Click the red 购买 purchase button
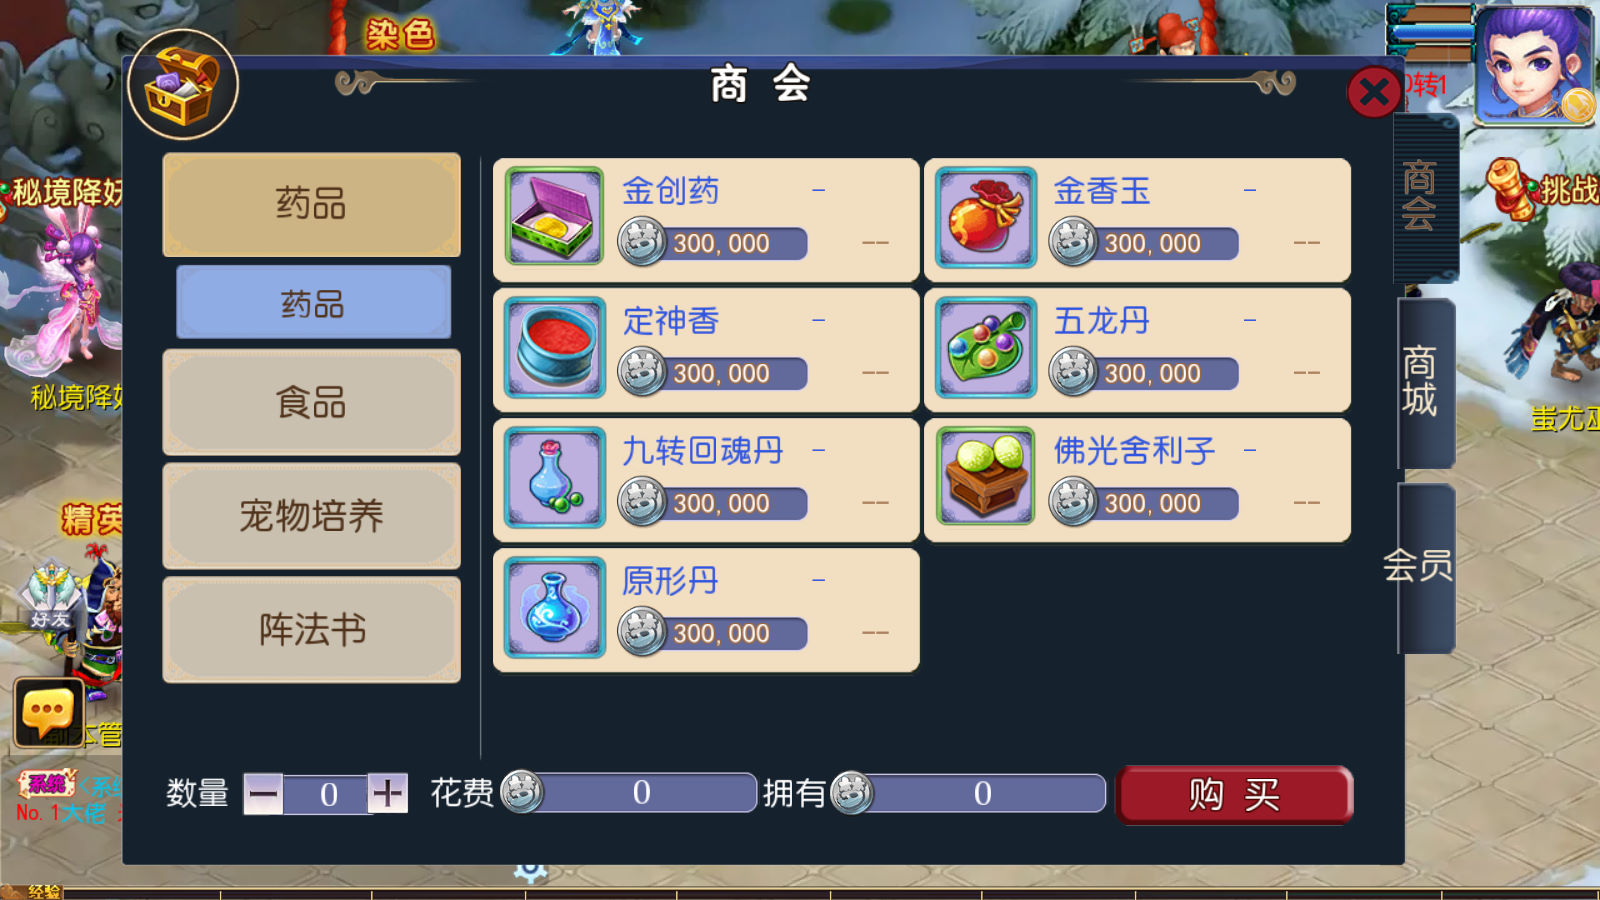 (x=1235, y=795)
